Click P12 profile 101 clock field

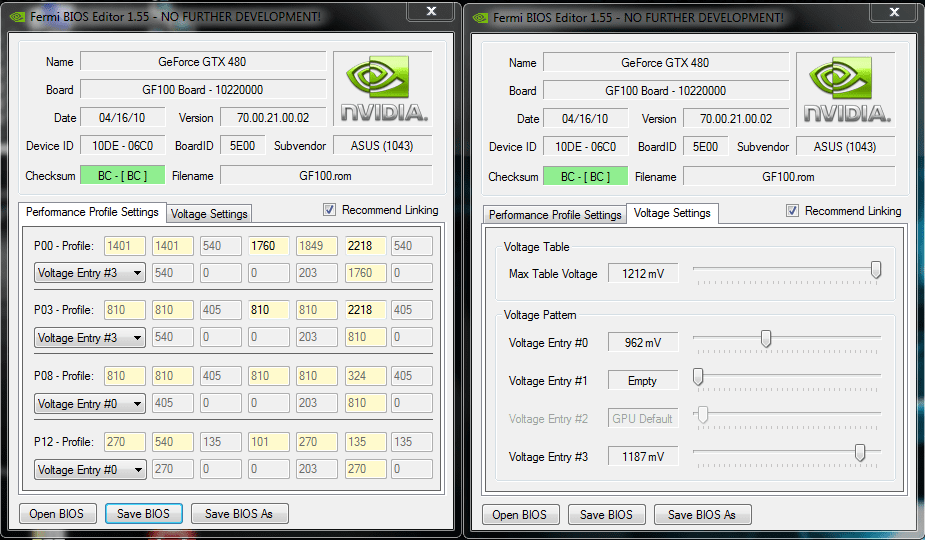click(268, 442)
